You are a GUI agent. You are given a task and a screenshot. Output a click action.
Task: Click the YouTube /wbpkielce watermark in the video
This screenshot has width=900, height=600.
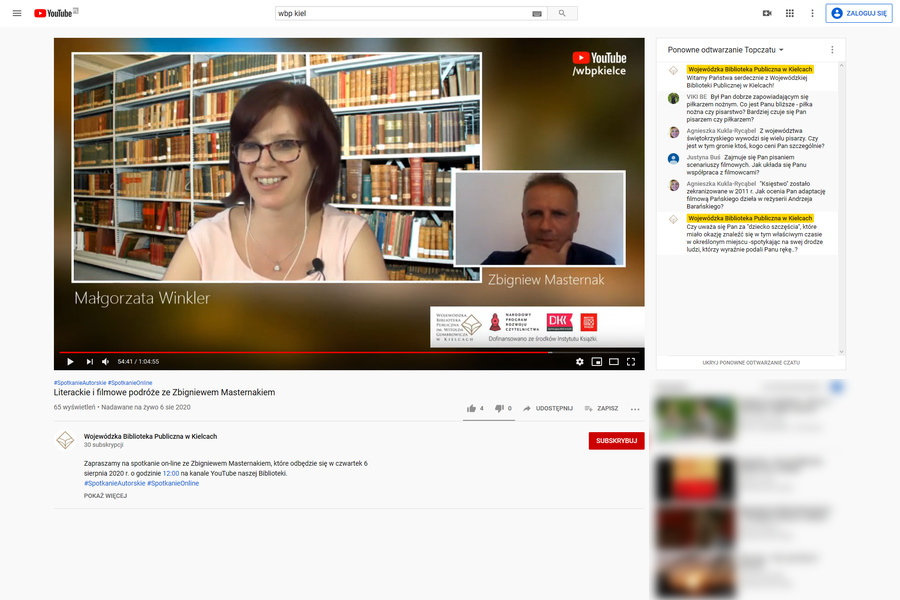pyautogui.click(x=599, y=64)
